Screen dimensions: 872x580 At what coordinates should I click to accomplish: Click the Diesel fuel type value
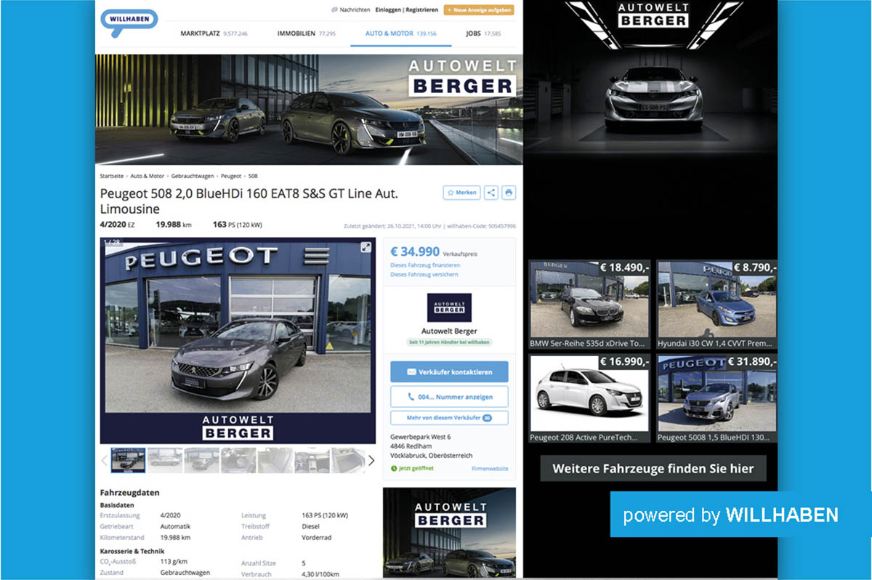pos(310,526)
